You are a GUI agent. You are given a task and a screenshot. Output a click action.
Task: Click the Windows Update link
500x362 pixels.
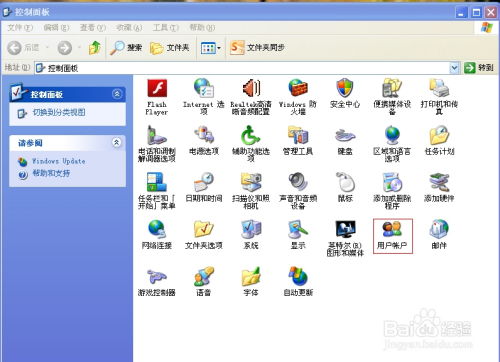pyautogui.click(x=59, y=161)
